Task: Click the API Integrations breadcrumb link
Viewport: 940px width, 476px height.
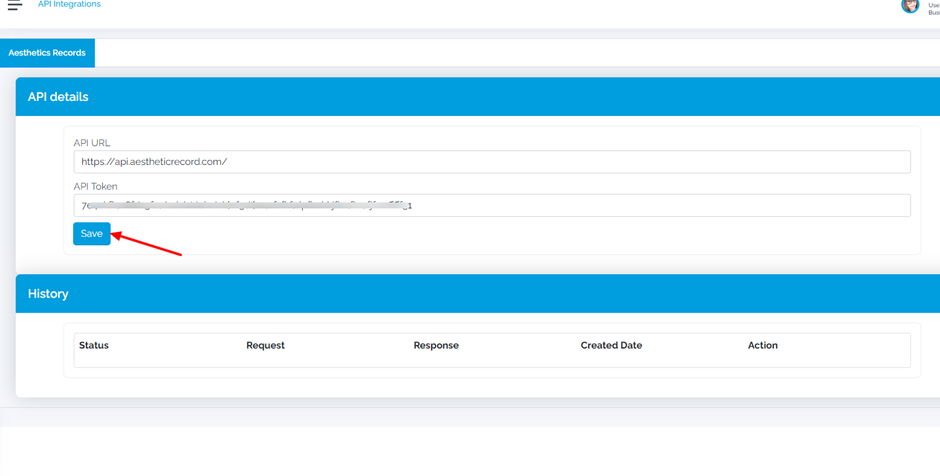Action: (69, 4)
